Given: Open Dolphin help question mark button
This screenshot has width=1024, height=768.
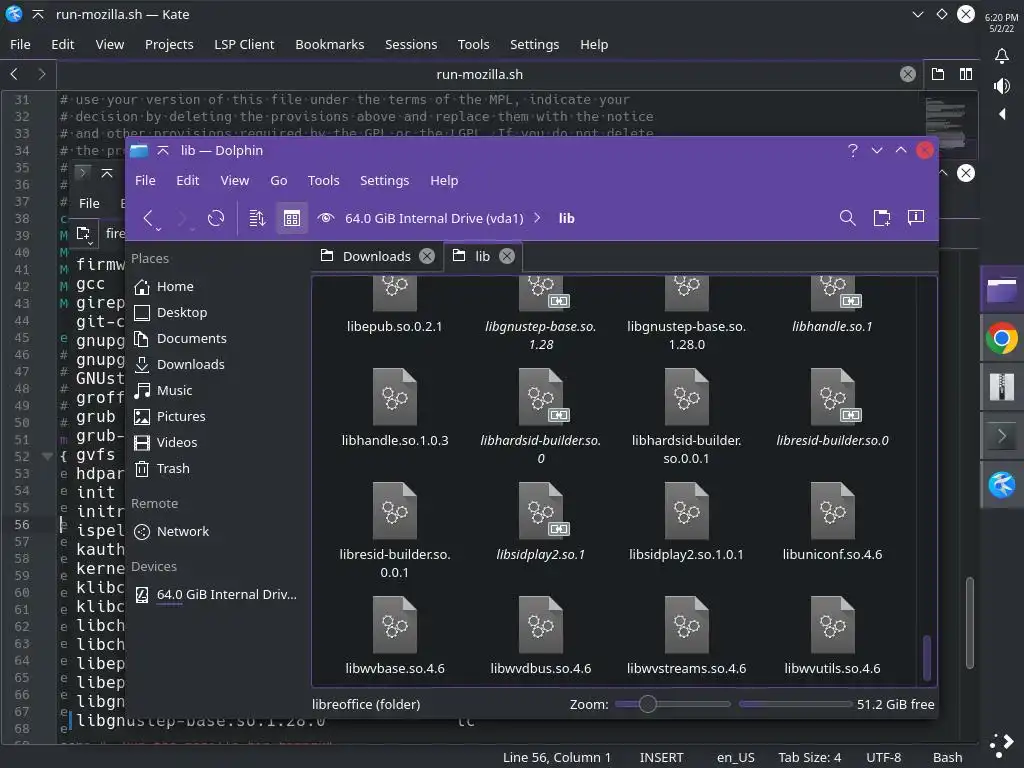Looking at the screenshot, I should [852, 150].
